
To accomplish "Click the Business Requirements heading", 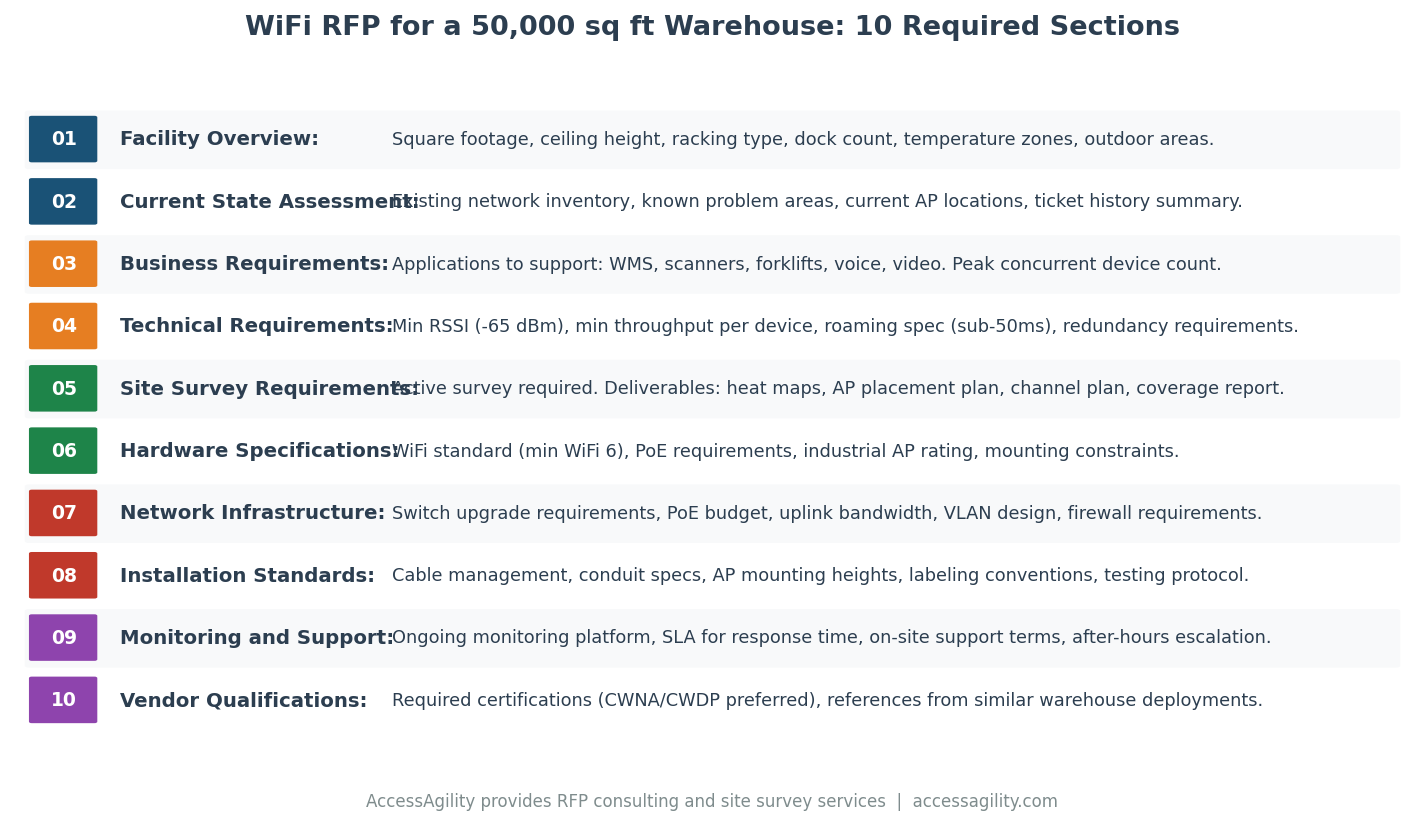I will (254, 264).
